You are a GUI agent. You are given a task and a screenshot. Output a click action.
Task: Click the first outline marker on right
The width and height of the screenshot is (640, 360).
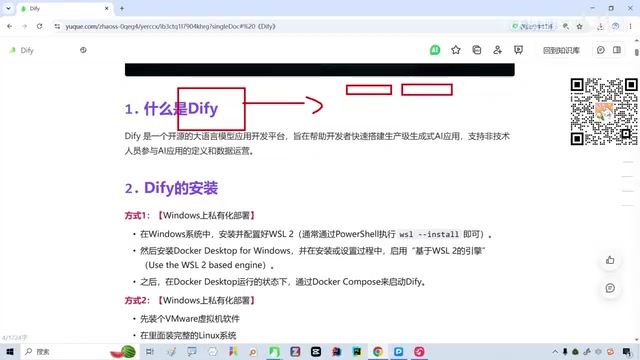coord(628,162)
